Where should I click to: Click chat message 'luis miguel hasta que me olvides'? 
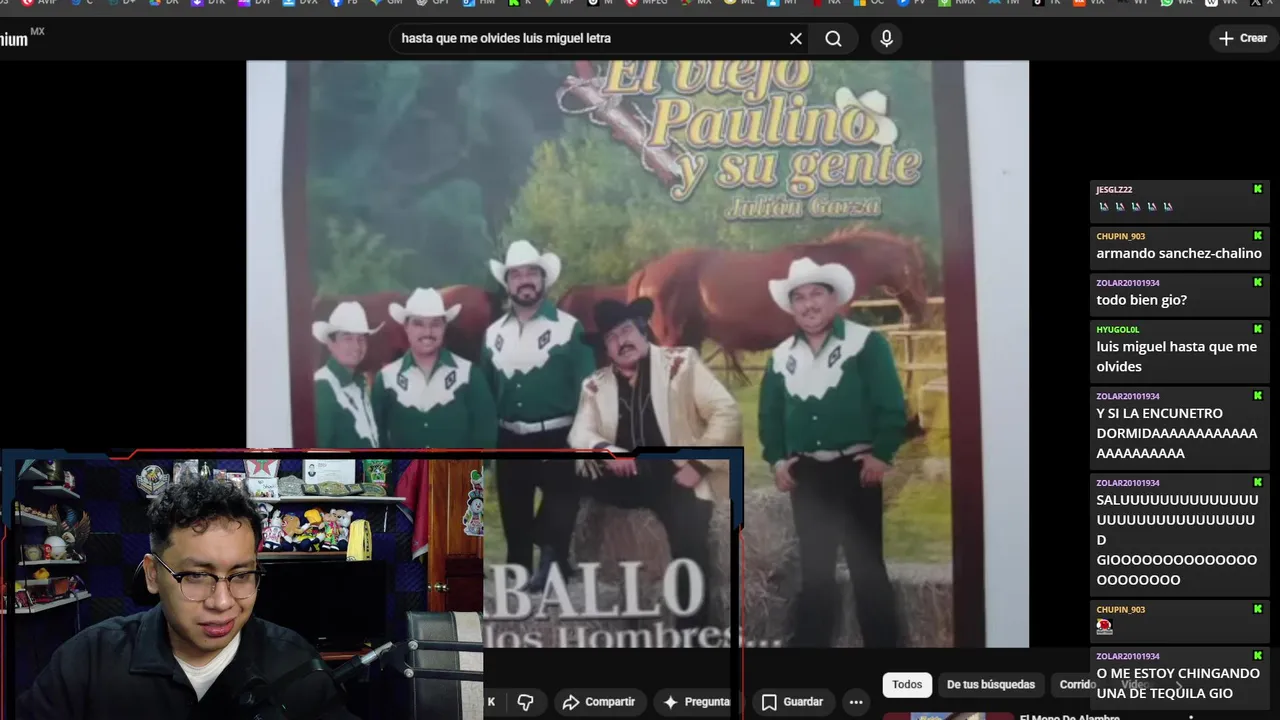[x=1177, y=357]
